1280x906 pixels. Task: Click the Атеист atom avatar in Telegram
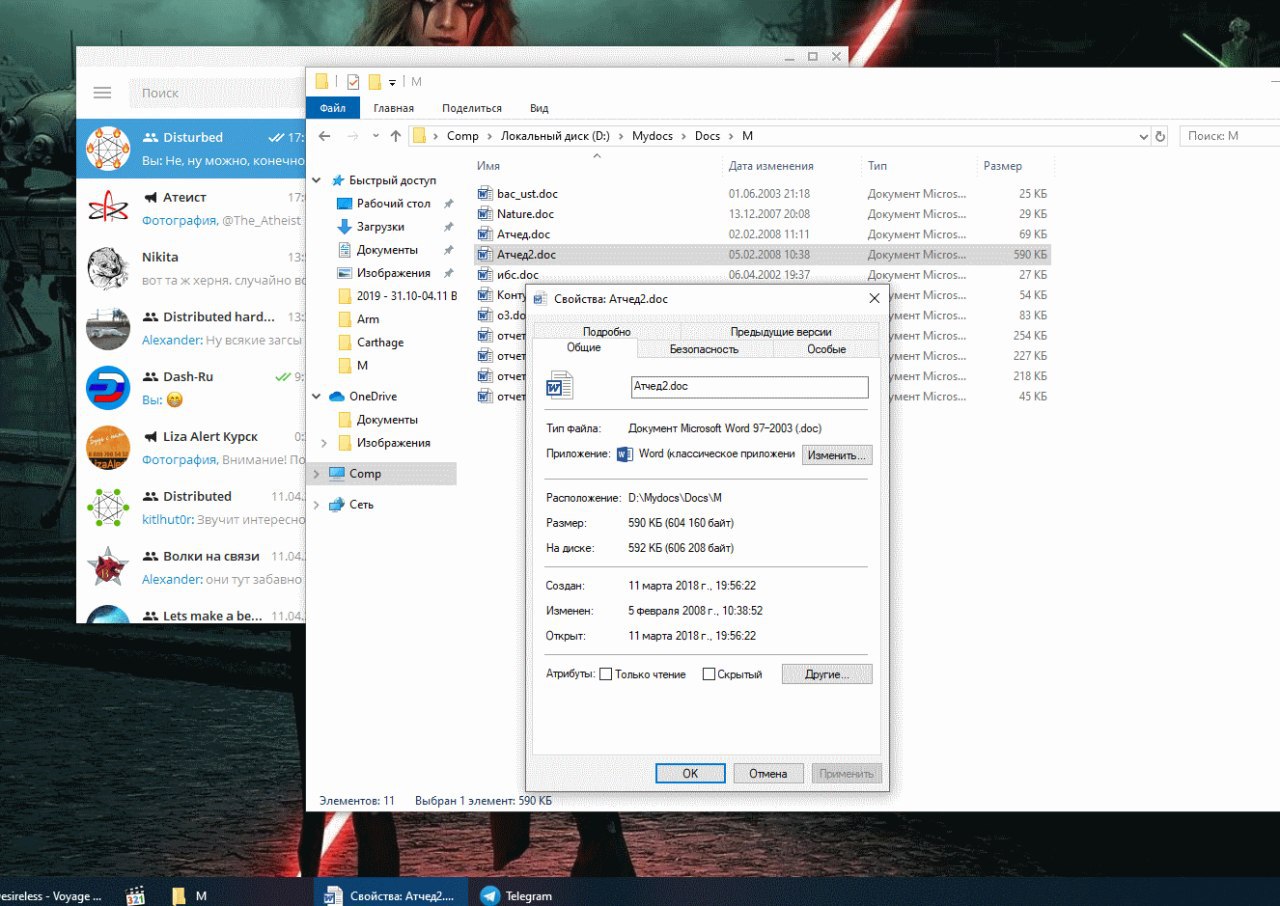point(108,209)
